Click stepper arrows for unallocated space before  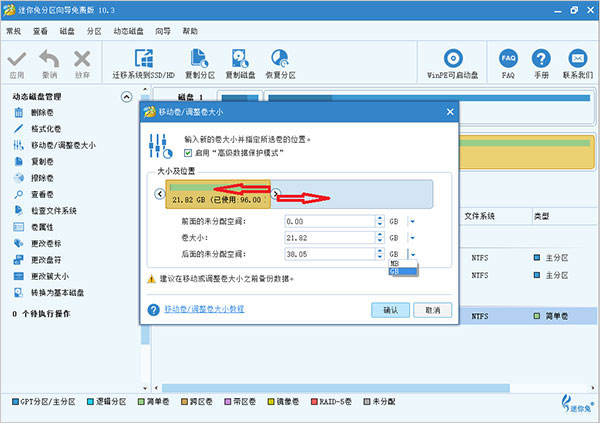(x=380, y=221)
